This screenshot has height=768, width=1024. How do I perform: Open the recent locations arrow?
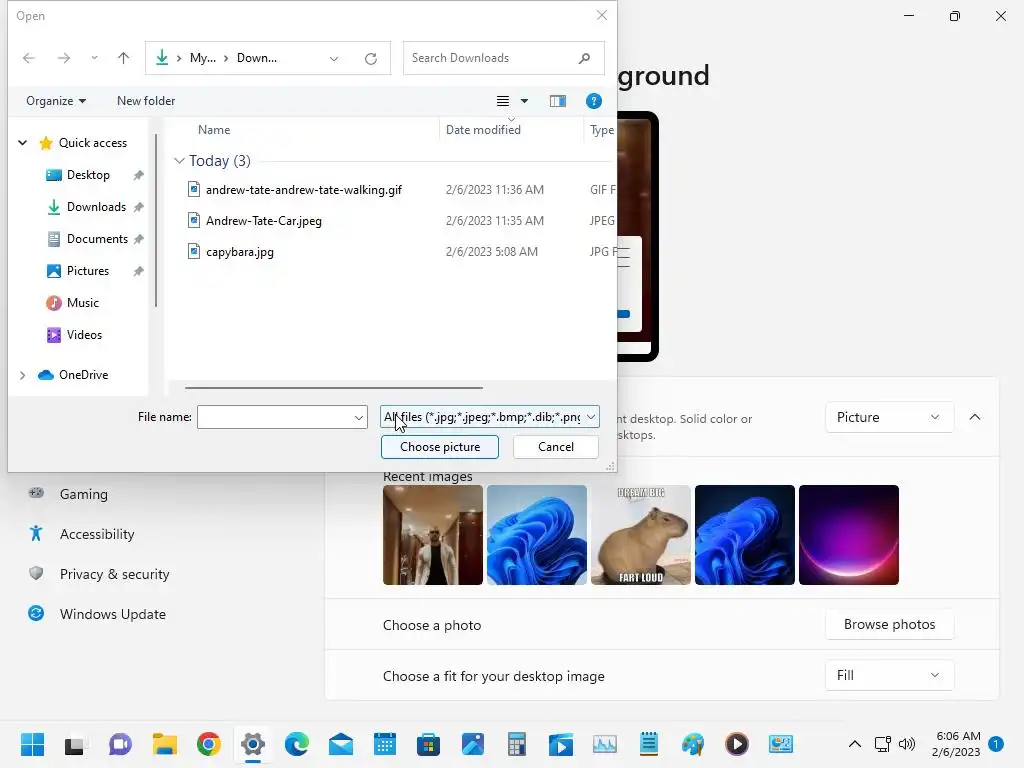tap(95, 58)
